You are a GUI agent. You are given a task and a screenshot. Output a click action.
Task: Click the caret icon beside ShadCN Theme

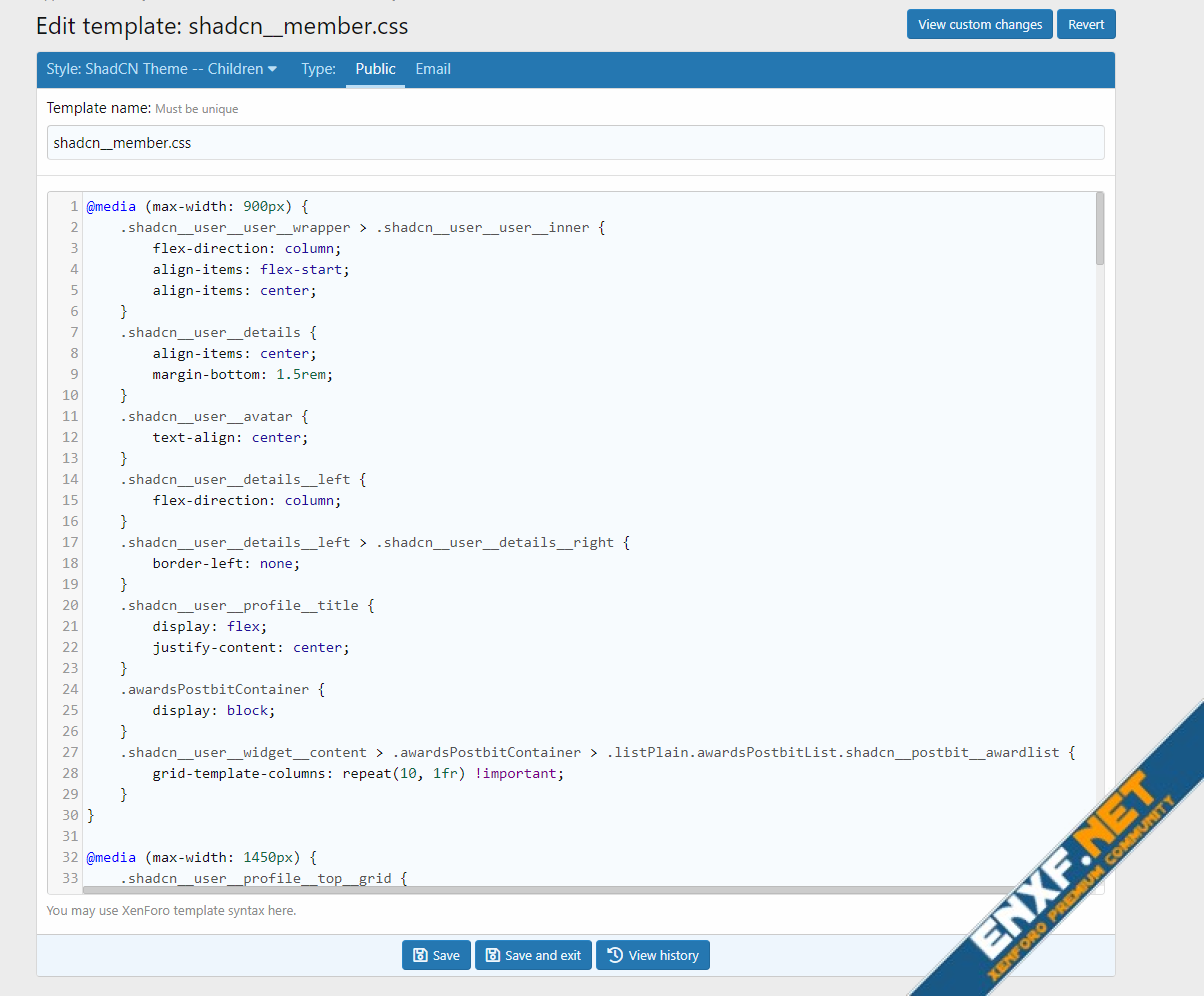tap(272, 69)
